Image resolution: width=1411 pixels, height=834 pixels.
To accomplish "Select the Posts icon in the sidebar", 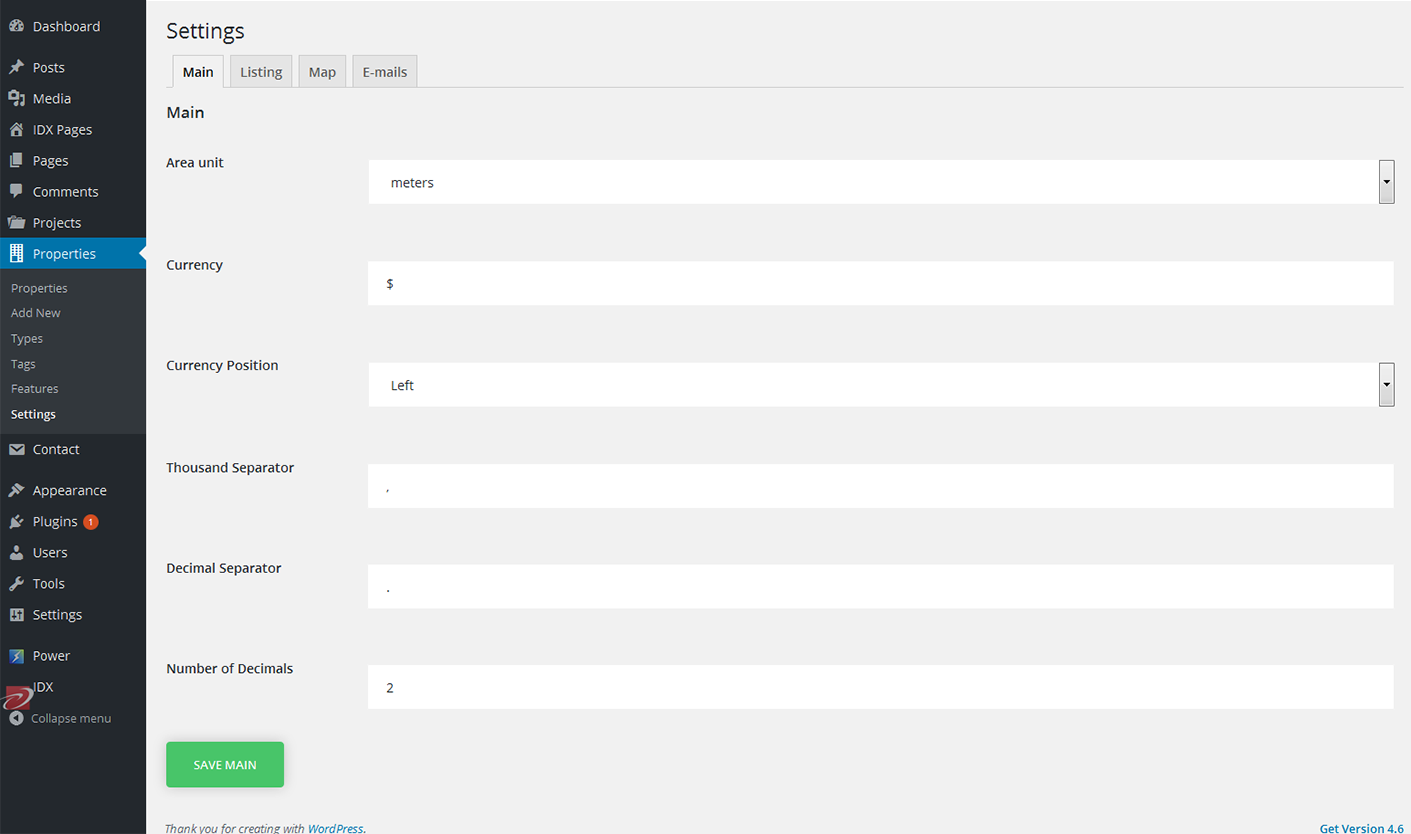I will 17,66.
